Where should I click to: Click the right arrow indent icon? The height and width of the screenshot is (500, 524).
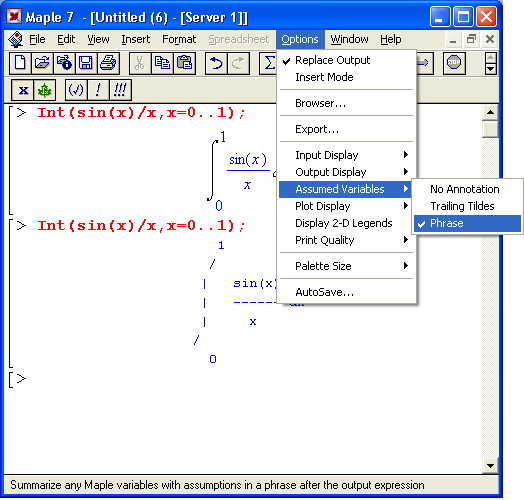click(x=424, y=63)
